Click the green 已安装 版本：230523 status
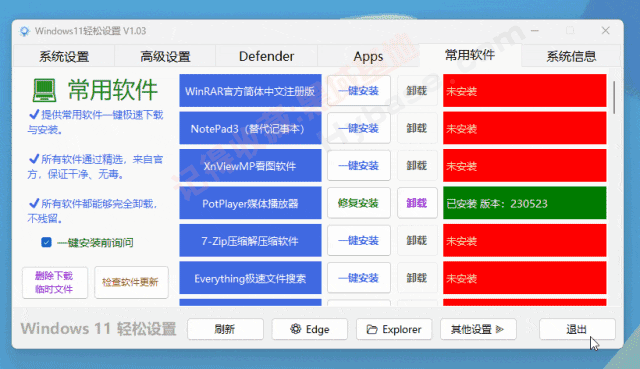 (524, 203)
